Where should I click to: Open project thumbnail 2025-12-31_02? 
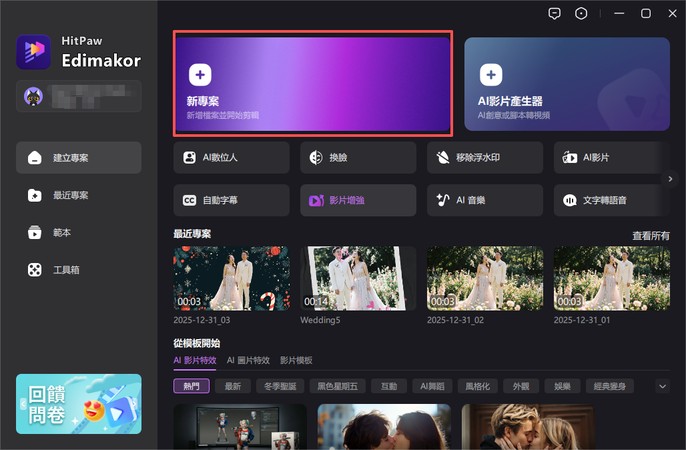coord(485,279)
